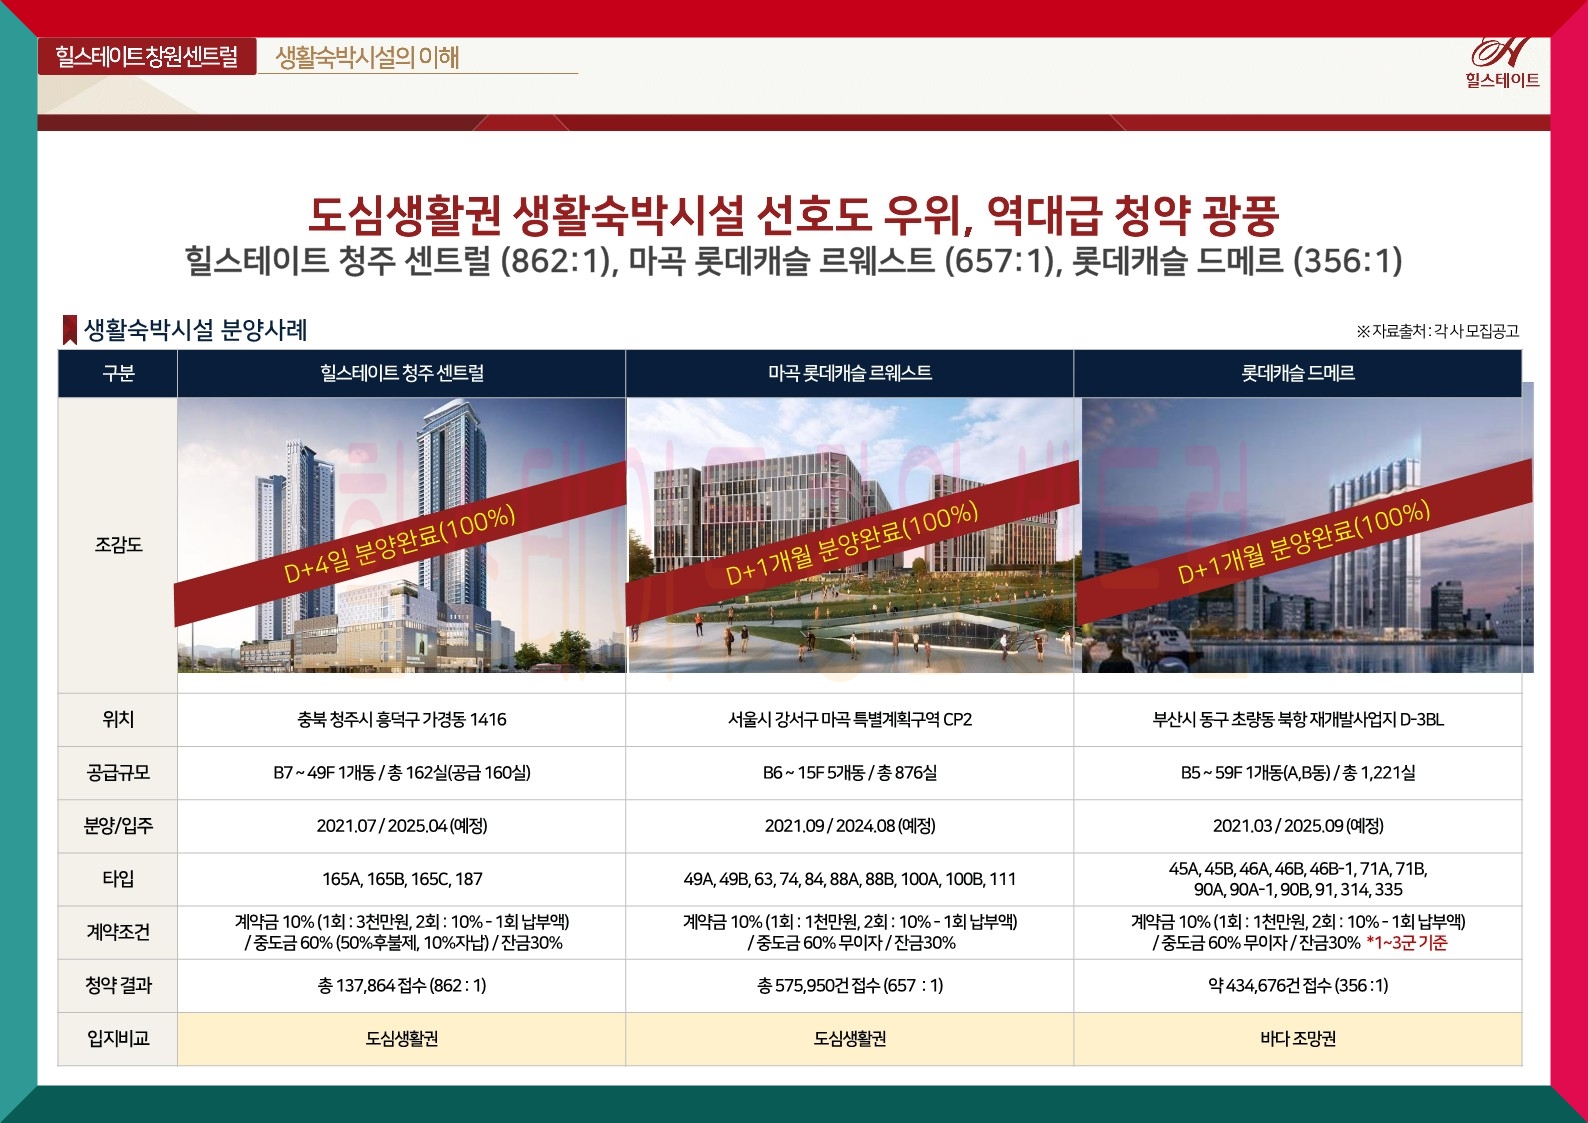Click the cell '총 137,864 접수 (862 : 1)'
Viewport: 1588px width, 1123px height.
click(402, 986)
